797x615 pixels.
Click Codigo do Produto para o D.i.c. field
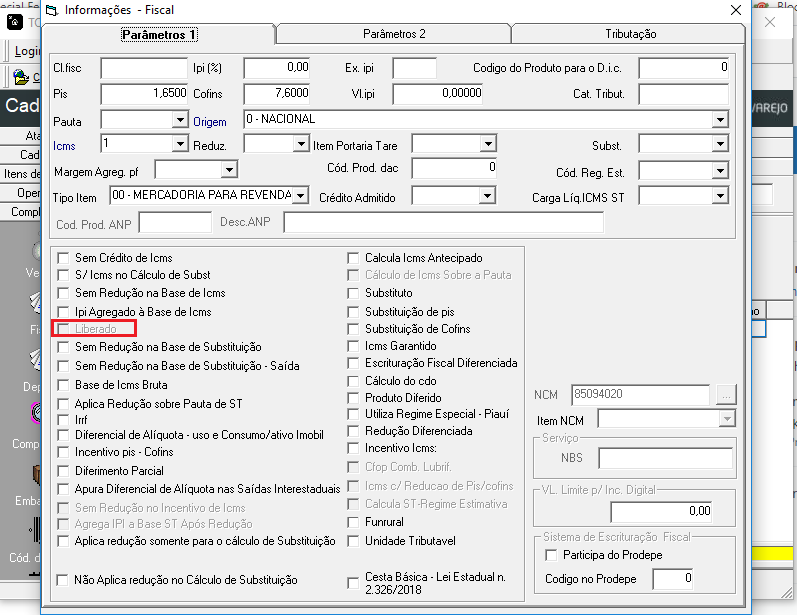point(684,68)
